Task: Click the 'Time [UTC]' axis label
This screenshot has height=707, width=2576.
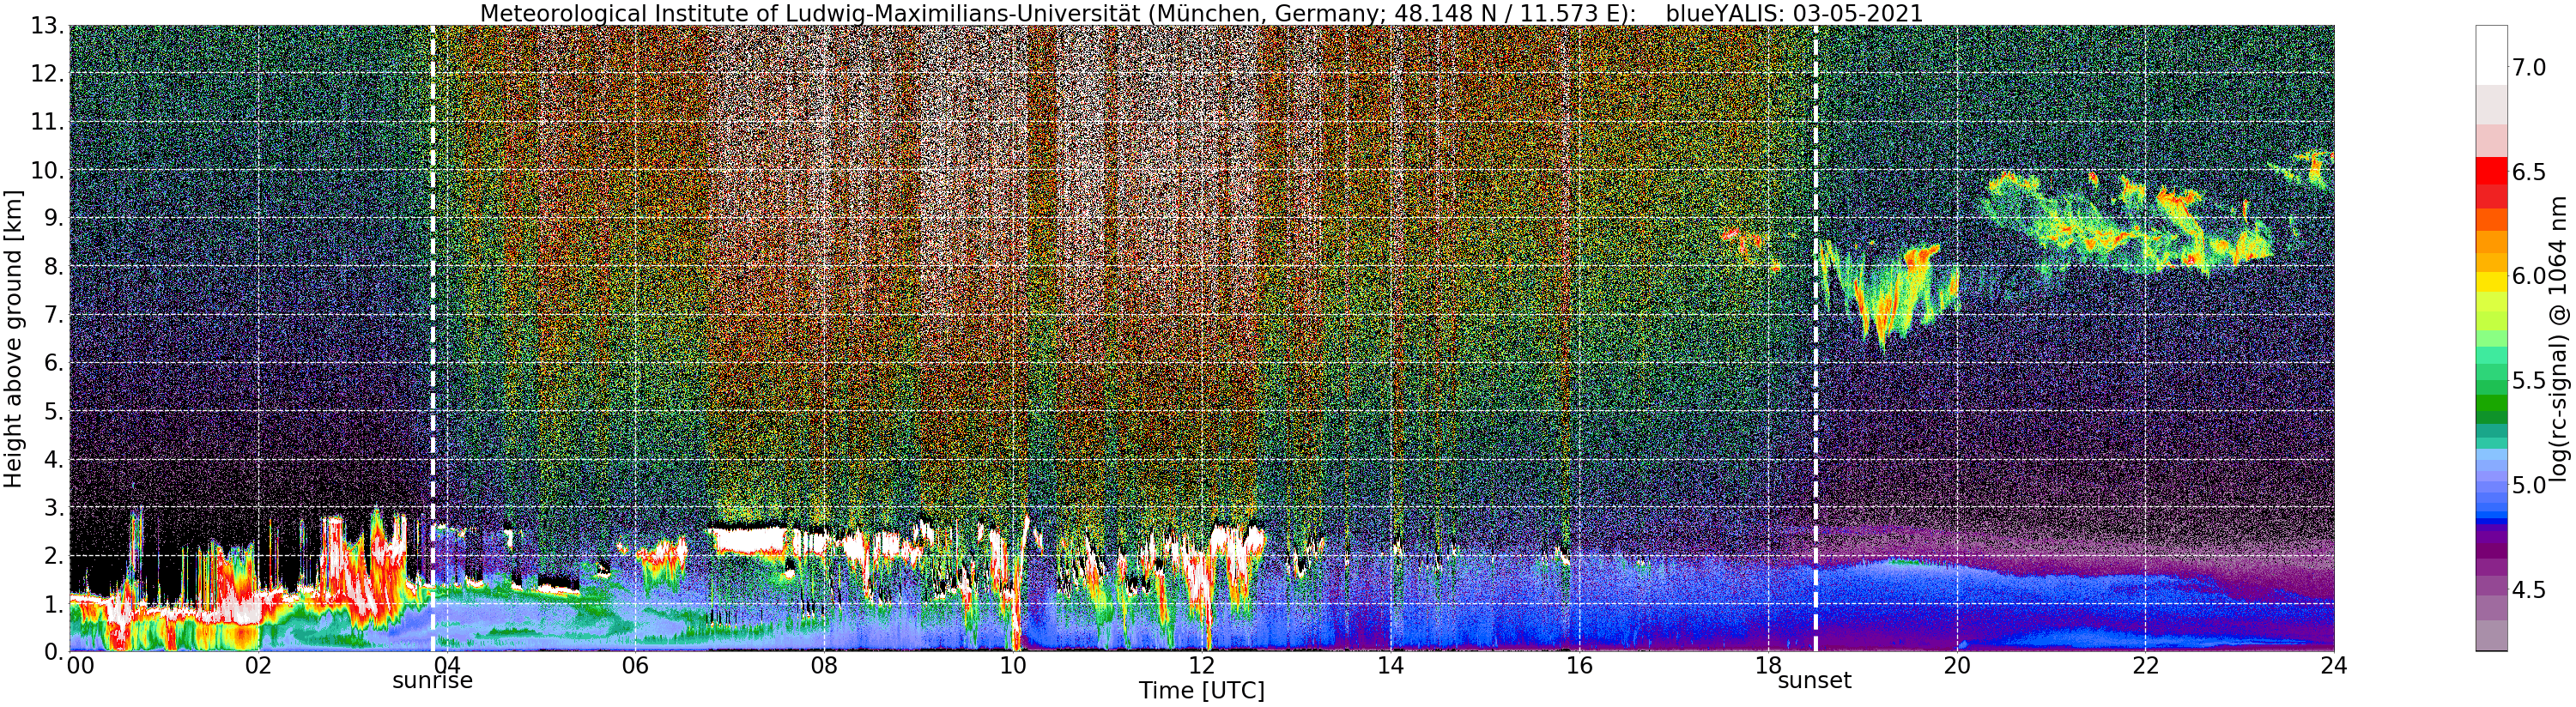Action: point(1201,691)
